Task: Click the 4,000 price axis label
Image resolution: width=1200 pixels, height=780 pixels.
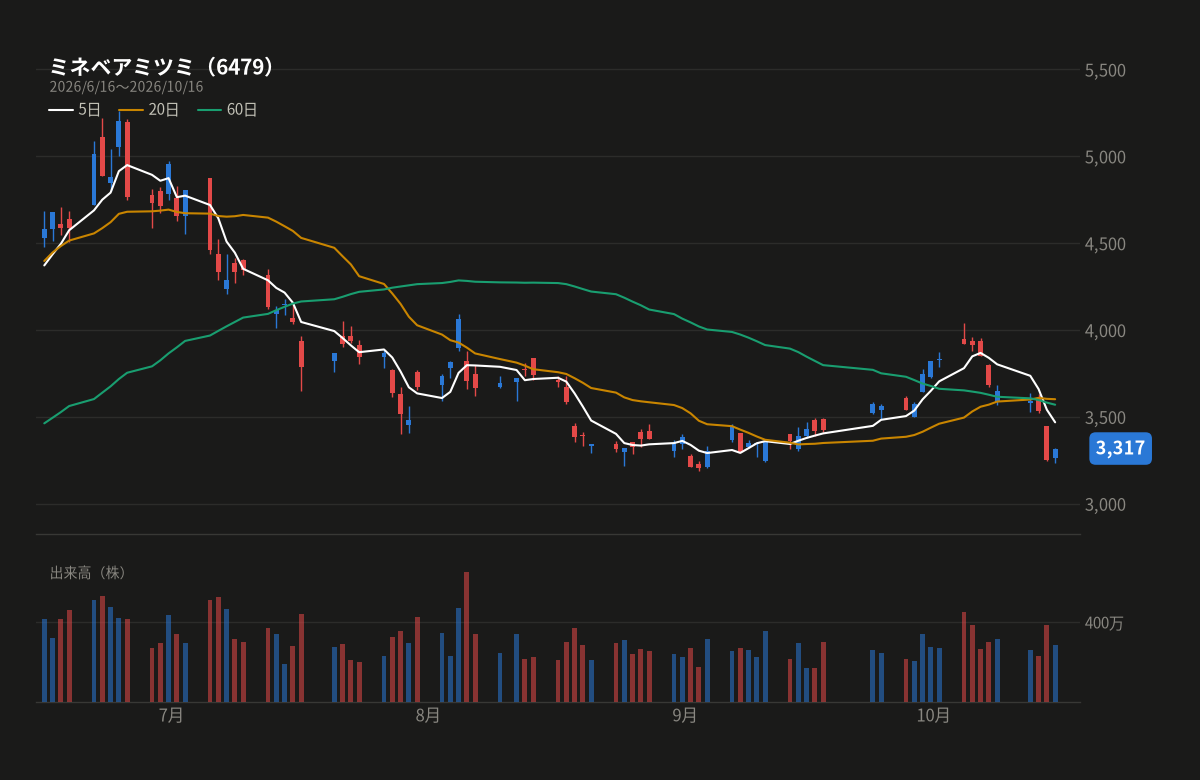Action: (1105, 331)
